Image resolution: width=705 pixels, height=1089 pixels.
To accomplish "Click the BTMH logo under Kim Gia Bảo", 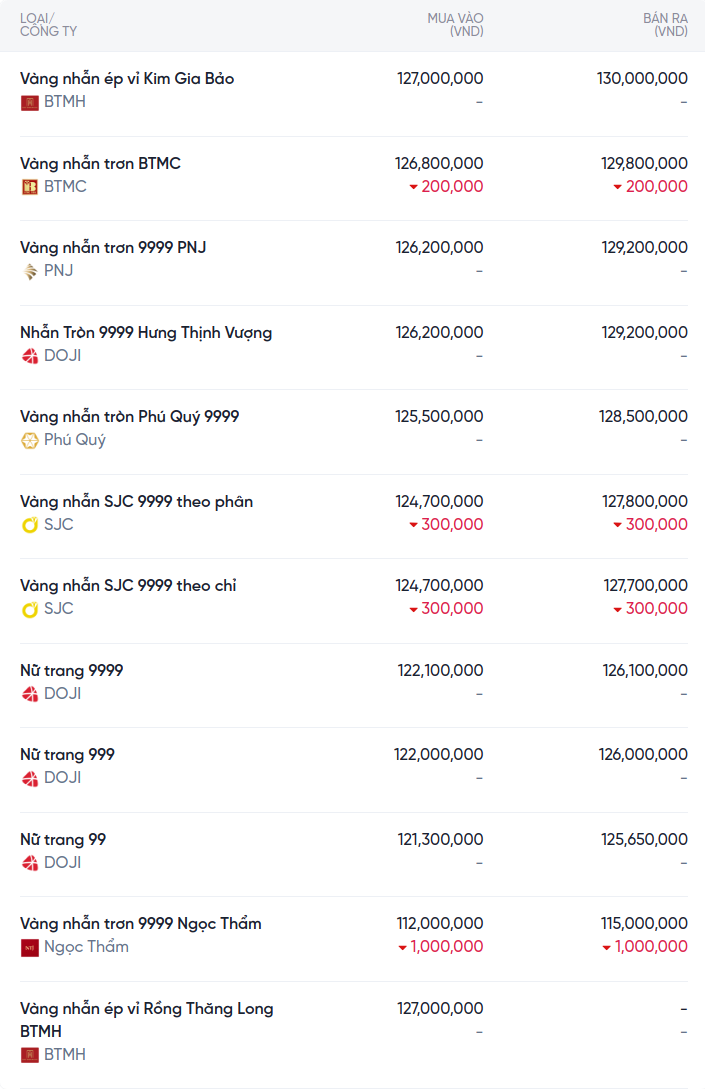I will tap(30, 102).
